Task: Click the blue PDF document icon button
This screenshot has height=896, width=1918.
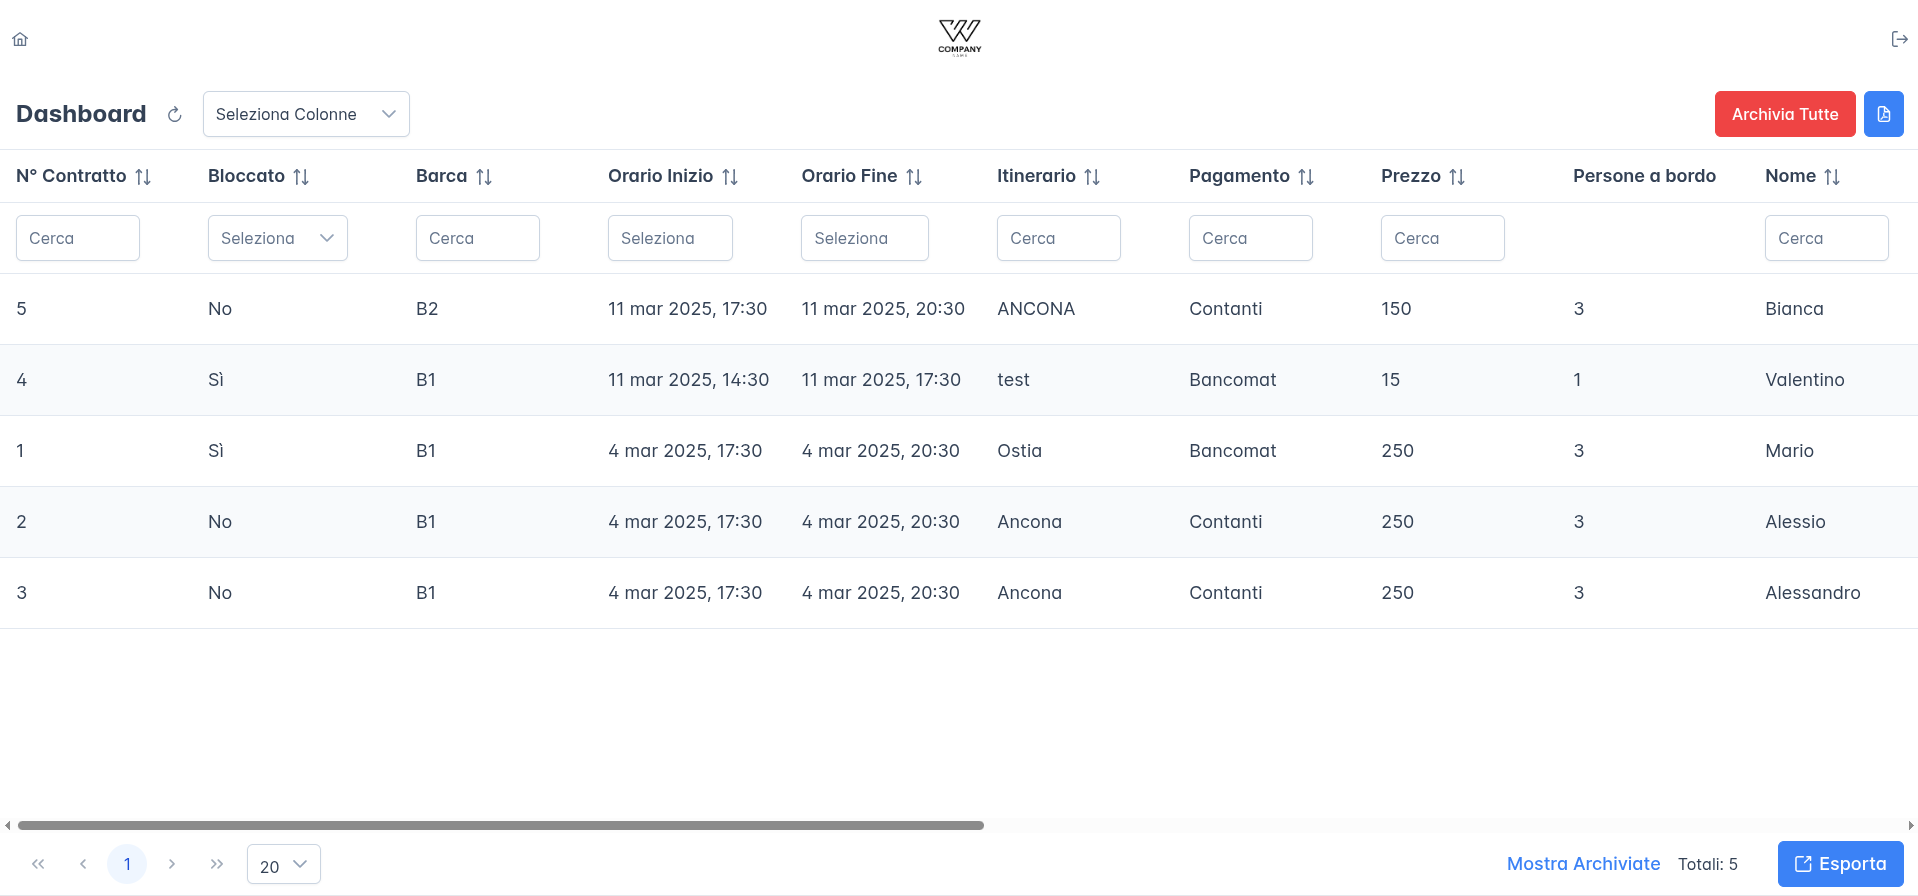Action: click(1883, 115)
